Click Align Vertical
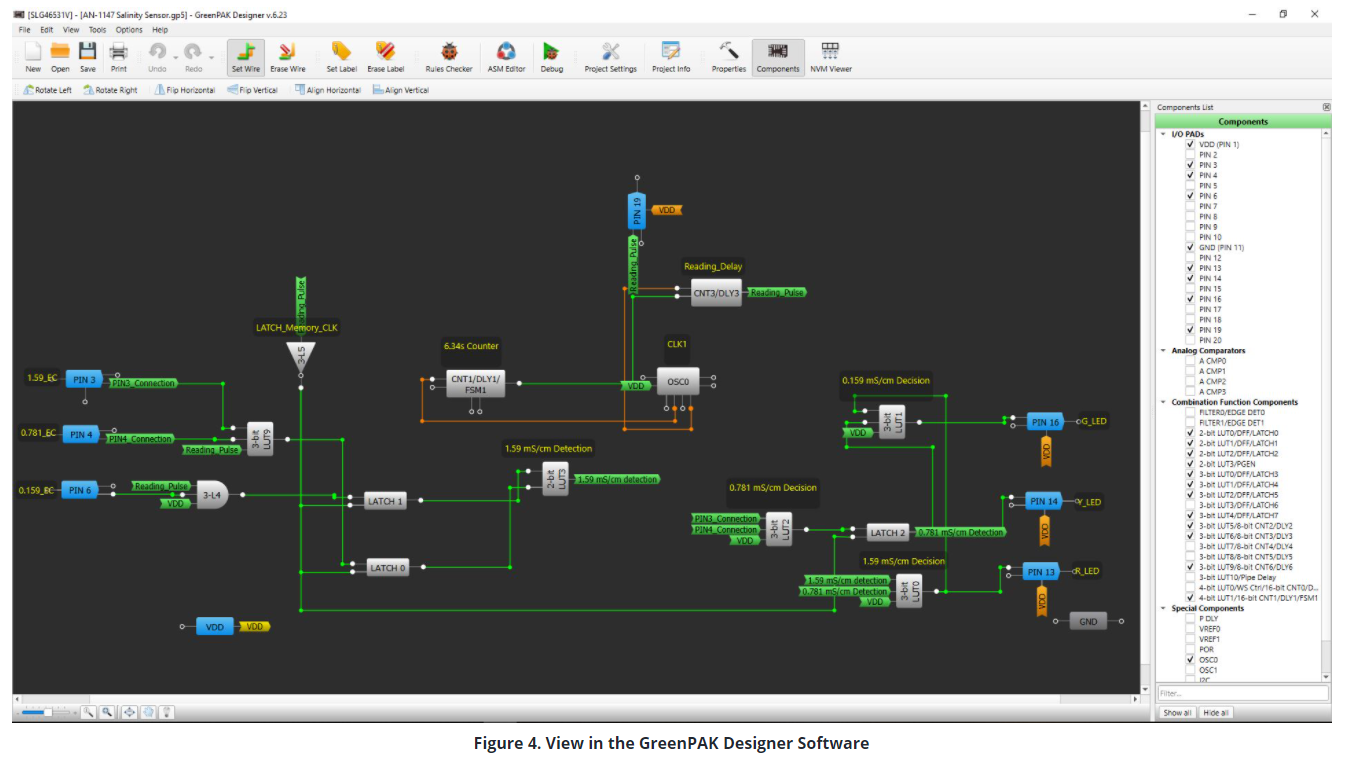1345x761 pixels. [400, 90]
